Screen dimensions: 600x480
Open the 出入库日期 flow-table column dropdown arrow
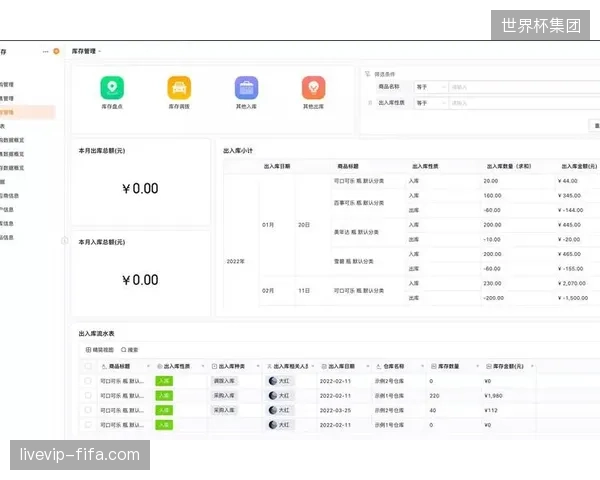(368, 366)
